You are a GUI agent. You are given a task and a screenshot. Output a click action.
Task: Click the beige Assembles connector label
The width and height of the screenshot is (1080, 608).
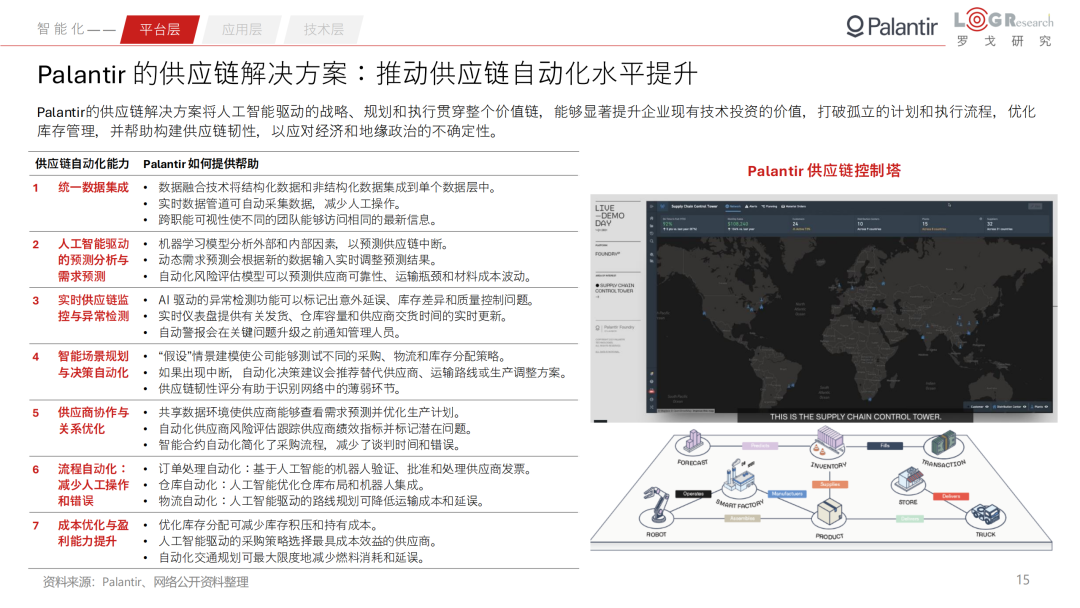coord(742,518)
